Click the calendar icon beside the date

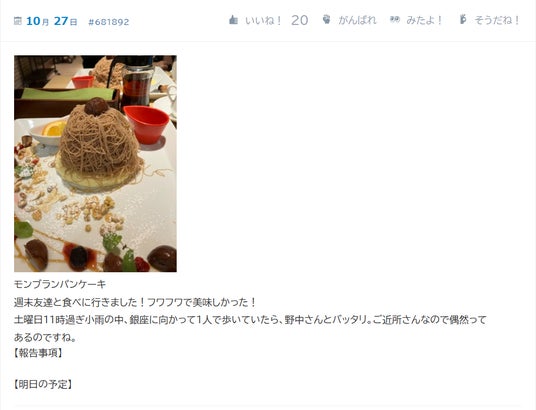17,21
